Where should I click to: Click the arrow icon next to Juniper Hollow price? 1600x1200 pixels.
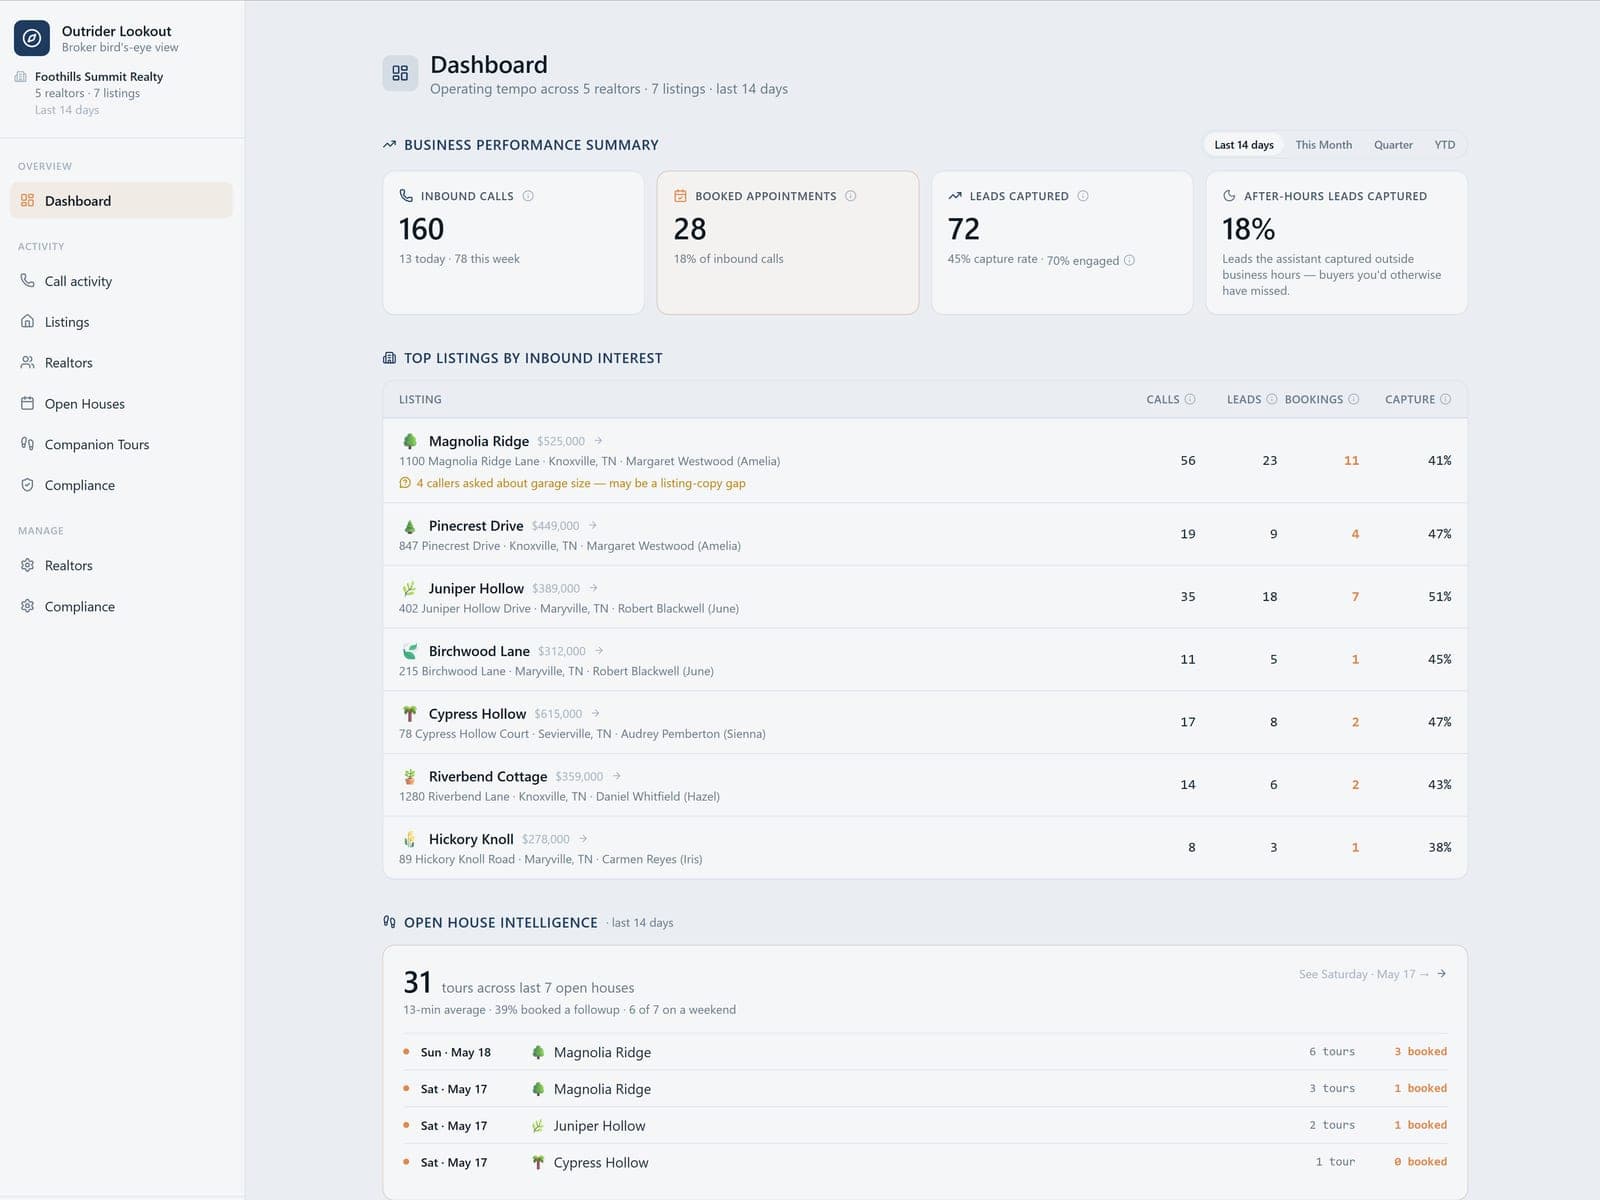click(594, 588)
